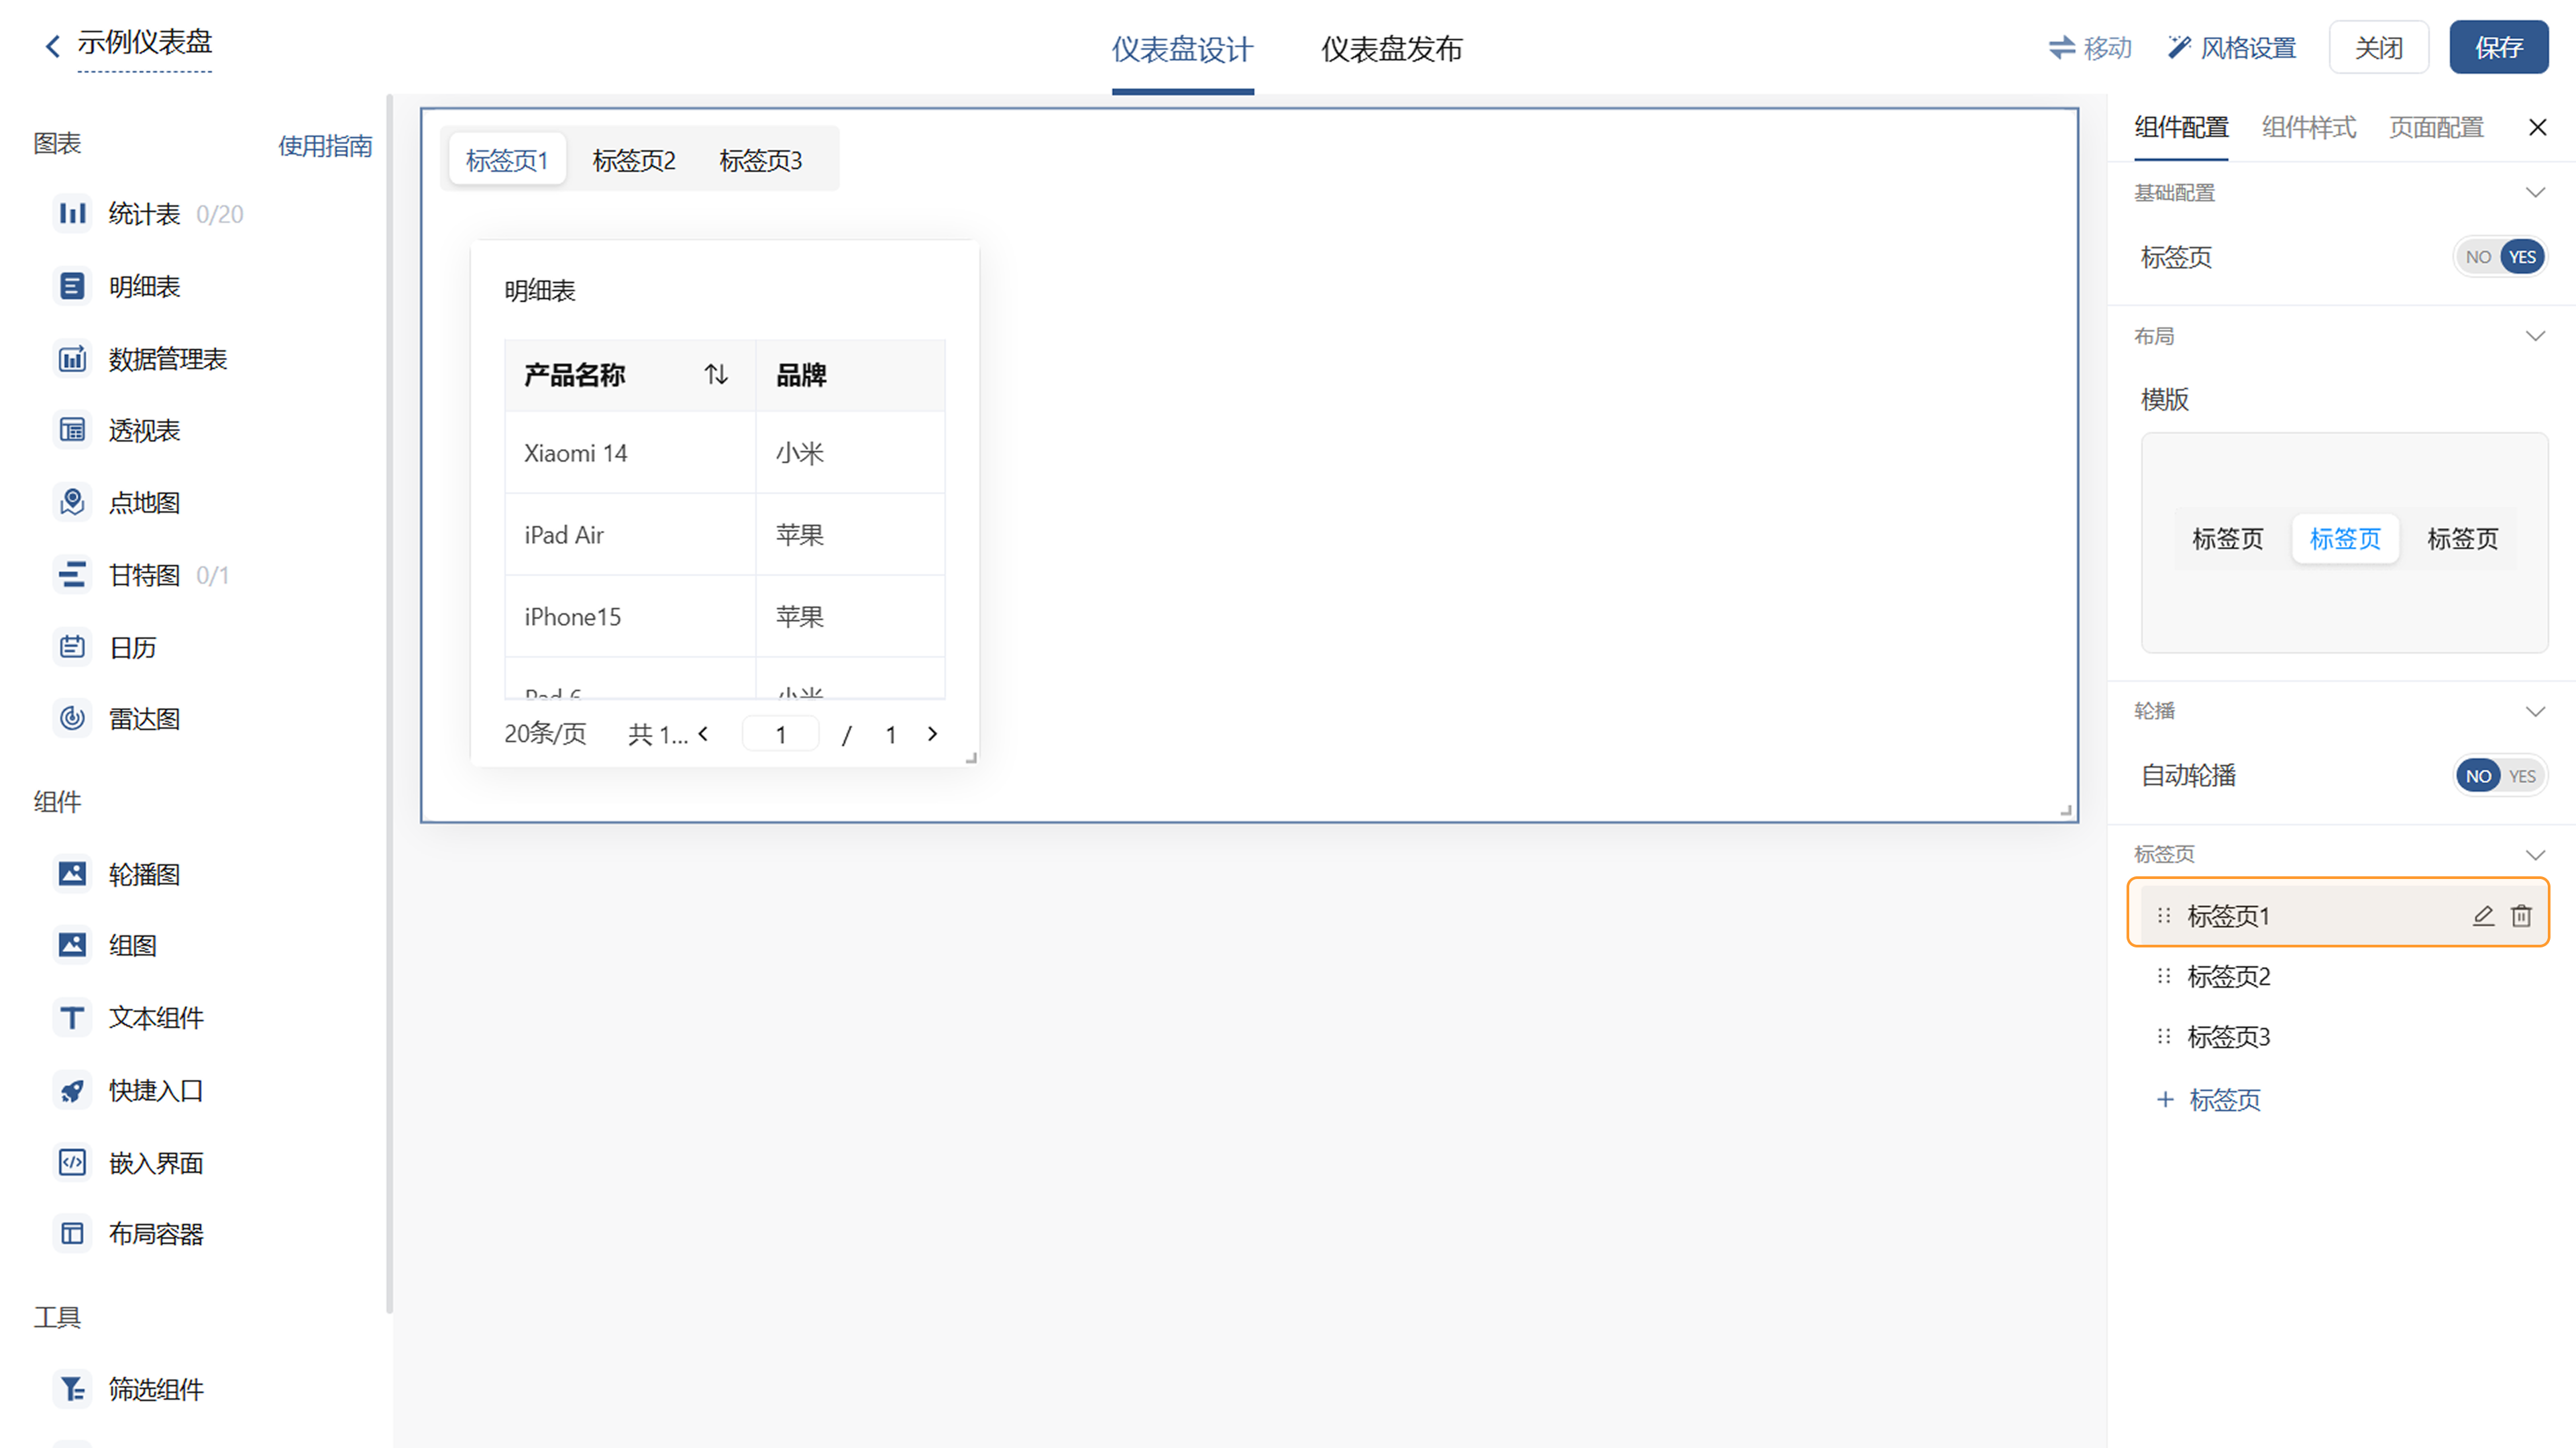Click the delete trash icon on 标签页1
Image resolution: width=2576 pixels, height=1448 pixels.
click(2521, 915)
